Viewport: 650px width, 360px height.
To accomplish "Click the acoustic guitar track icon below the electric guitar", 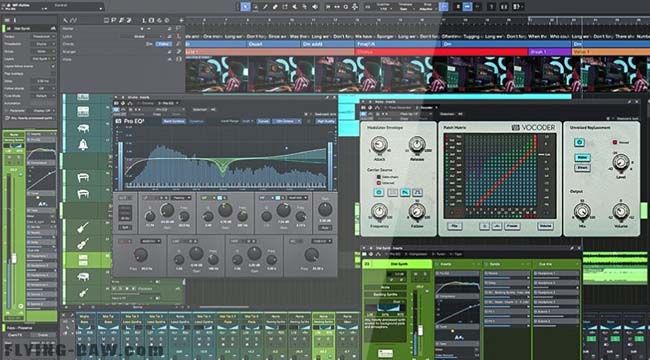I will pos(83,243).
